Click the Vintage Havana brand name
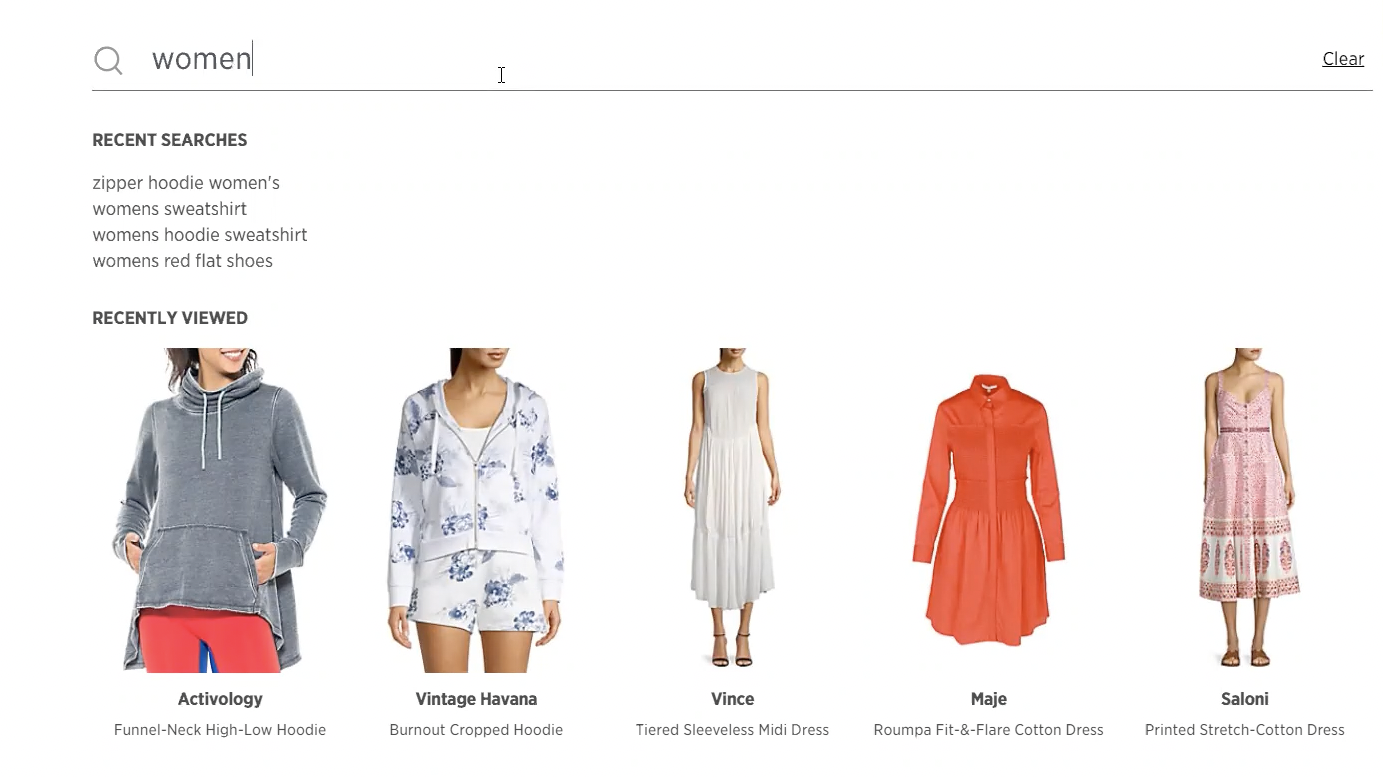 476,699
